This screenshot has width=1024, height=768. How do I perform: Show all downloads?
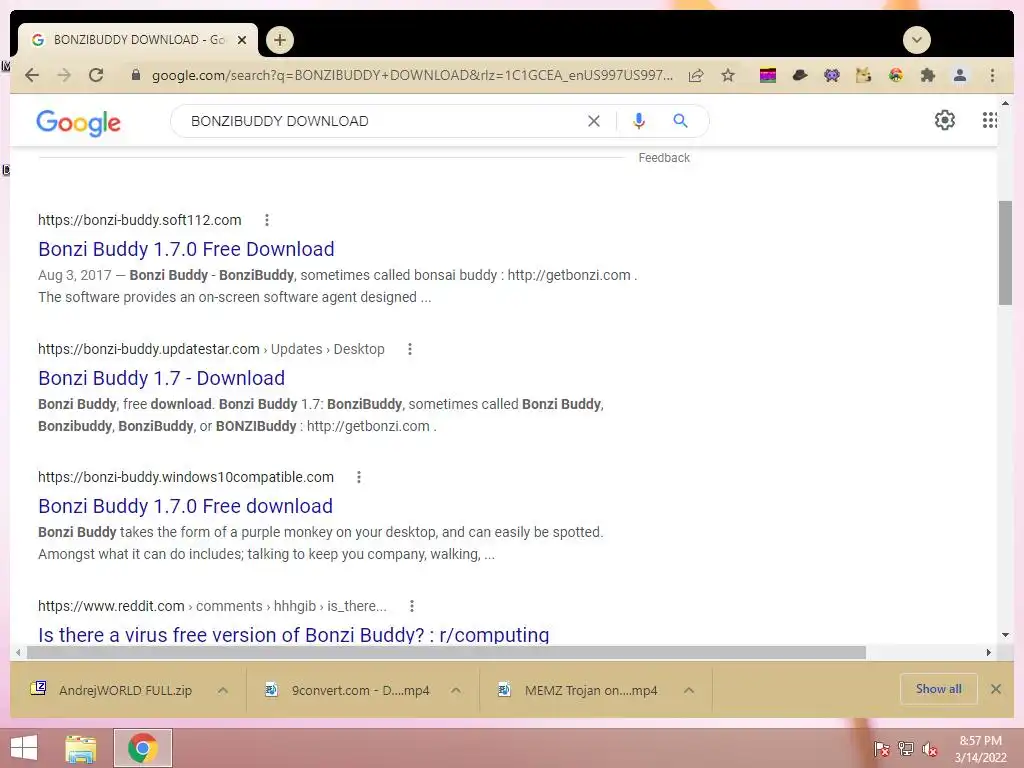(x=938, y=689)
